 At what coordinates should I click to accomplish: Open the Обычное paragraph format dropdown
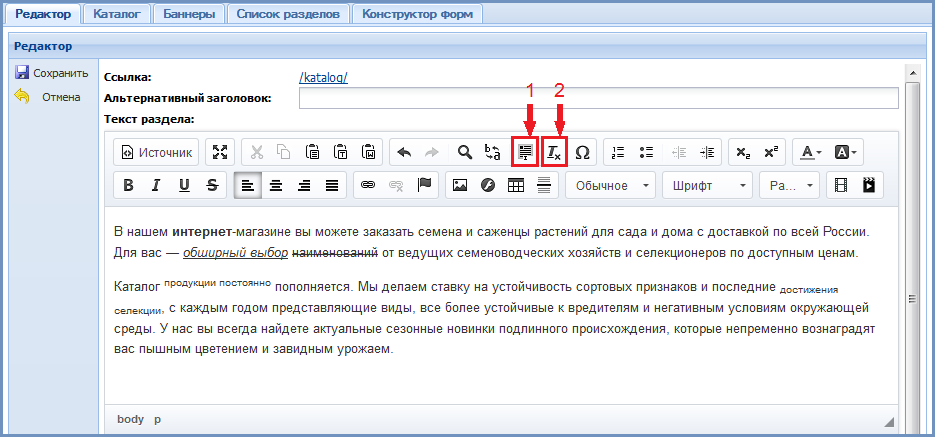[610, 185]
